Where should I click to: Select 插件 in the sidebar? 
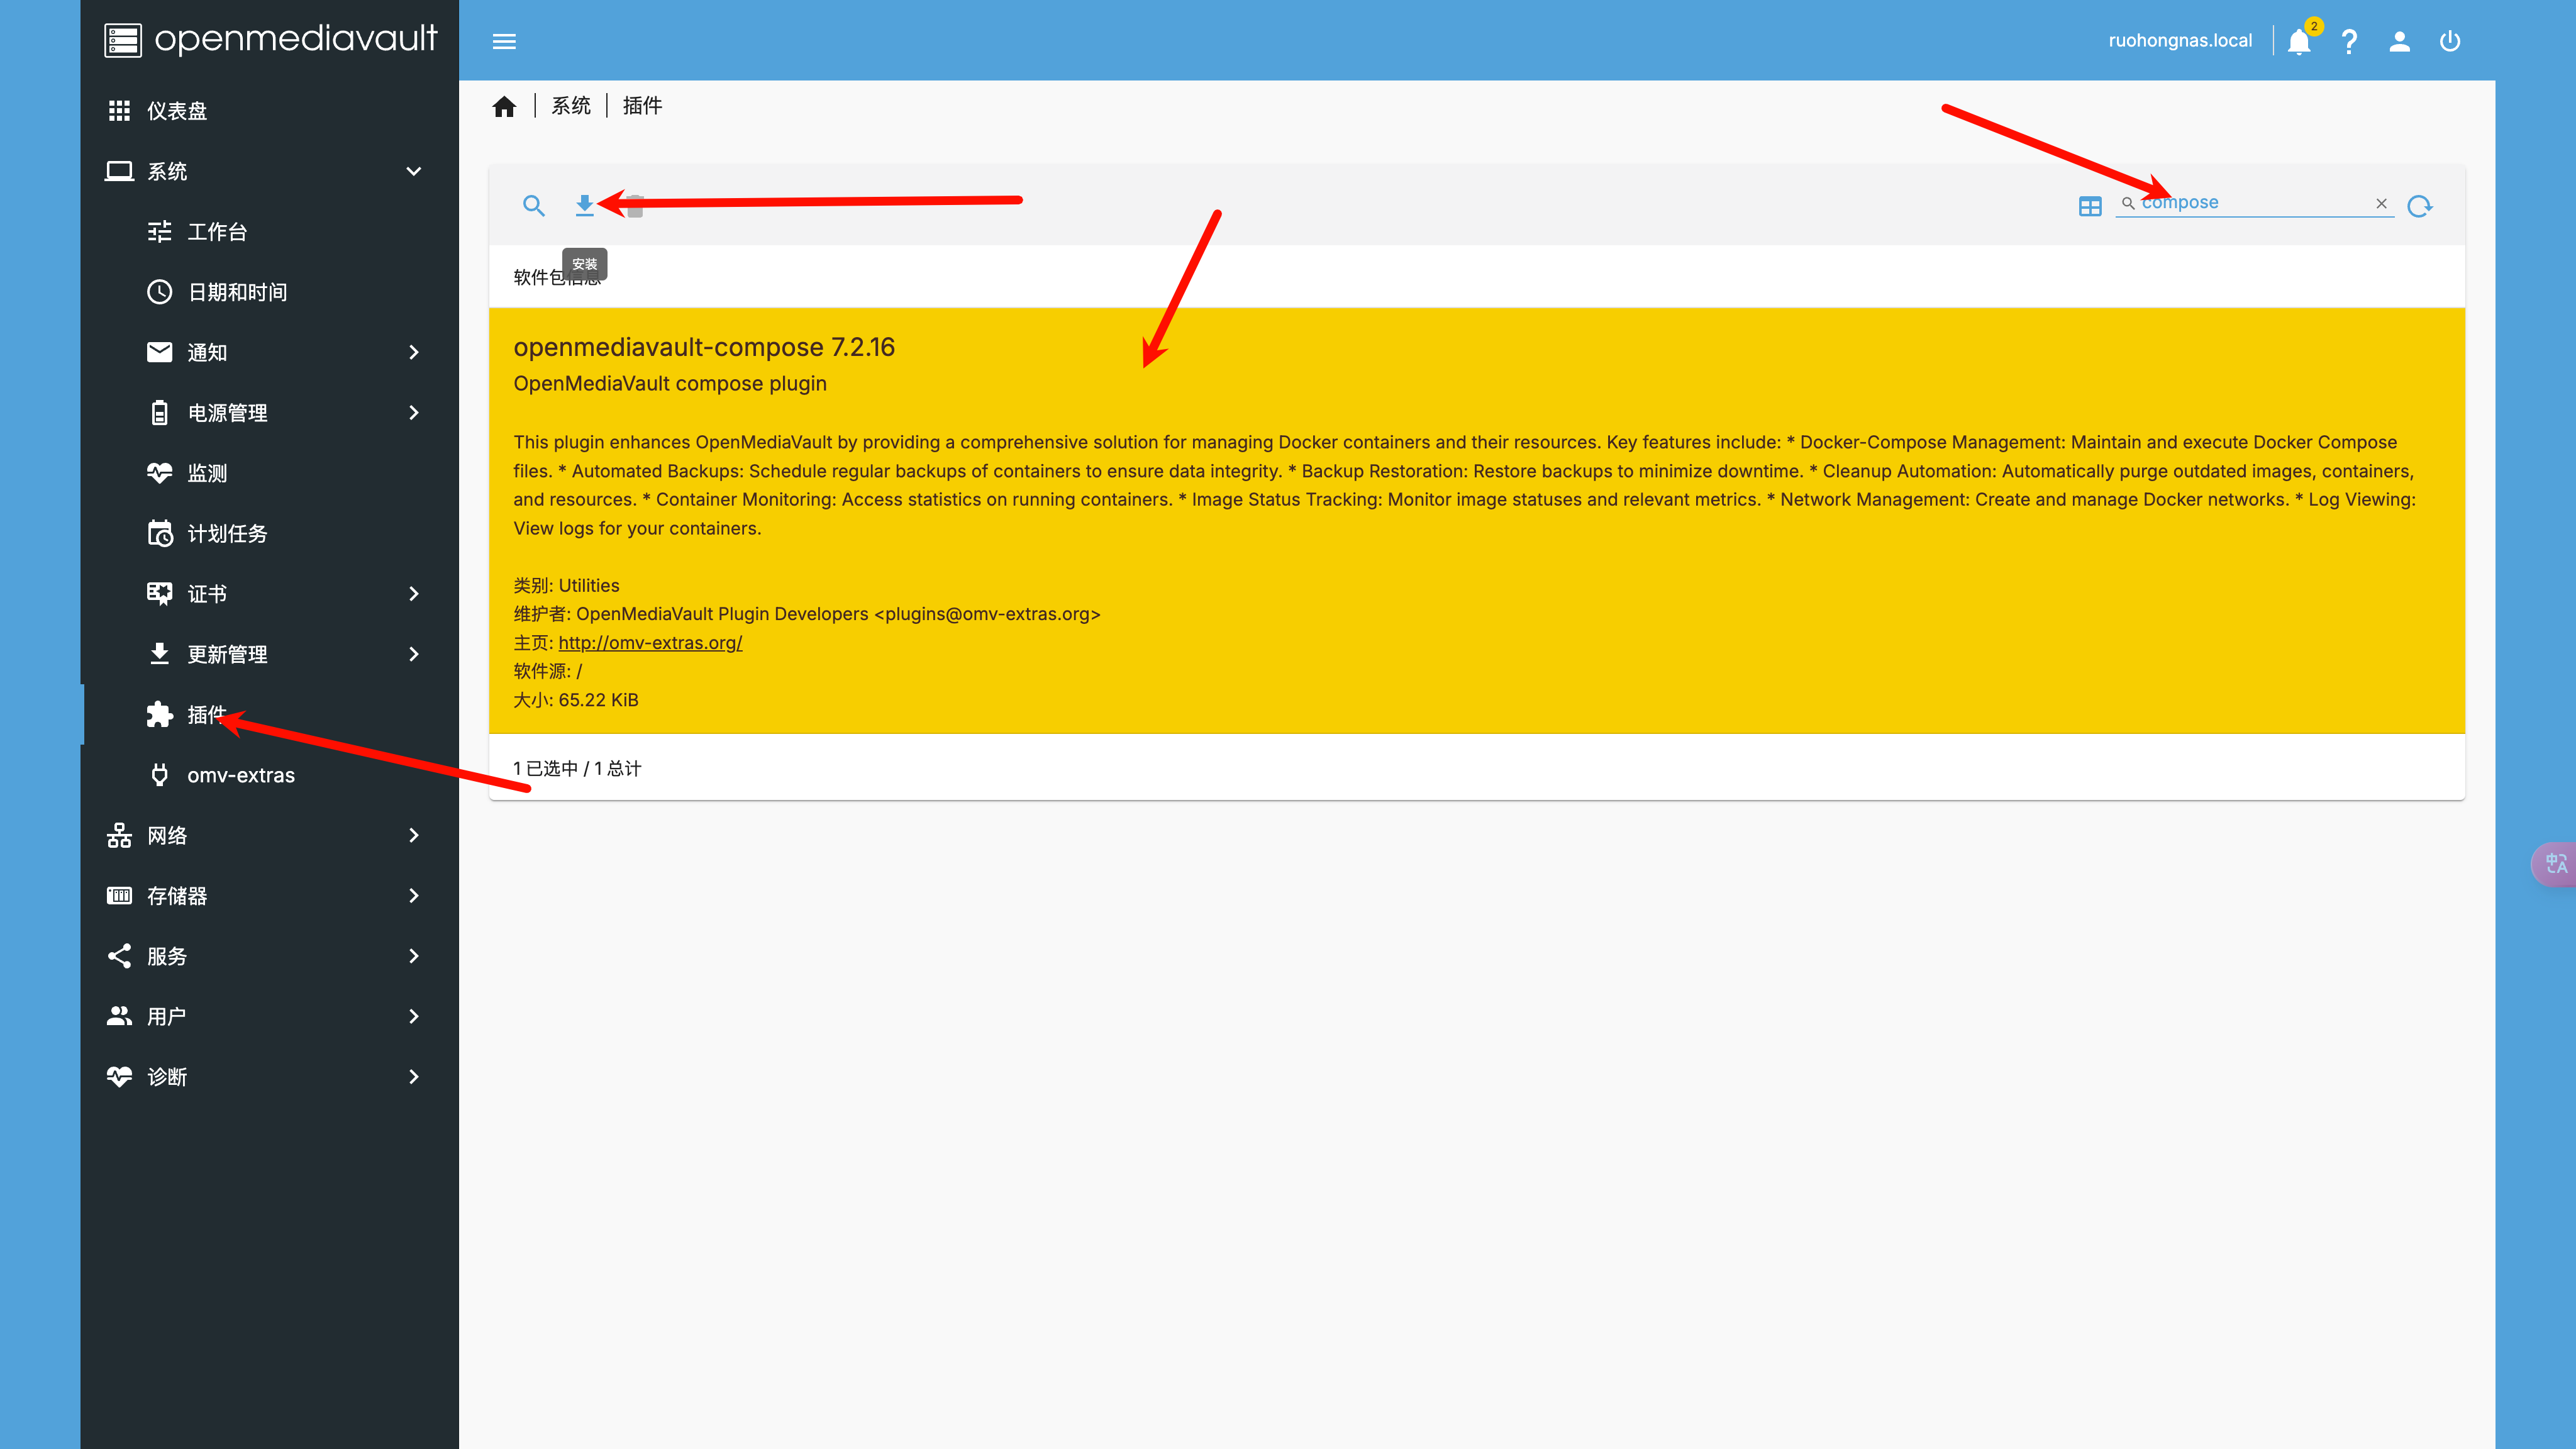click(269, 715)
